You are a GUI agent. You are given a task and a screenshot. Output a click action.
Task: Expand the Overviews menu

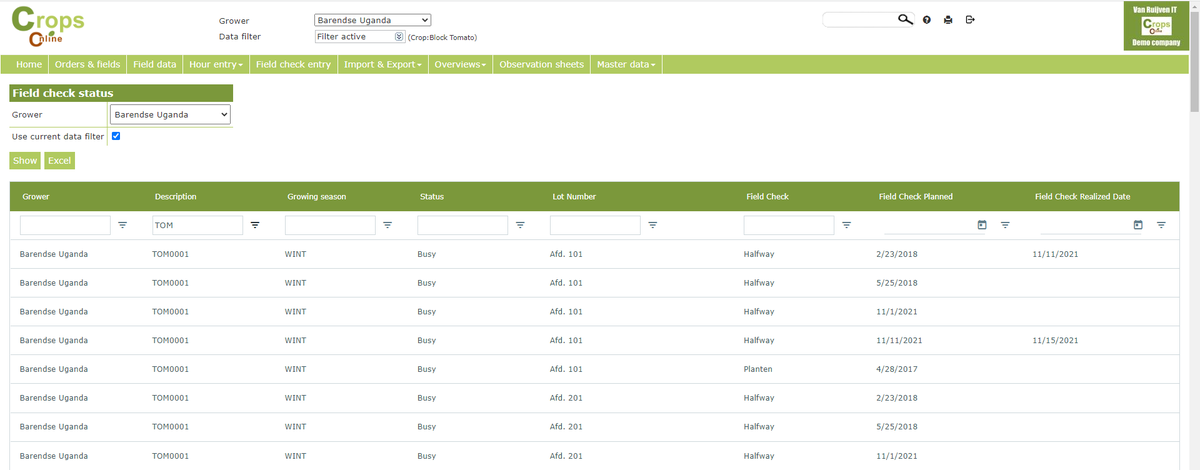pyautogui.click(x=460, y=65)
